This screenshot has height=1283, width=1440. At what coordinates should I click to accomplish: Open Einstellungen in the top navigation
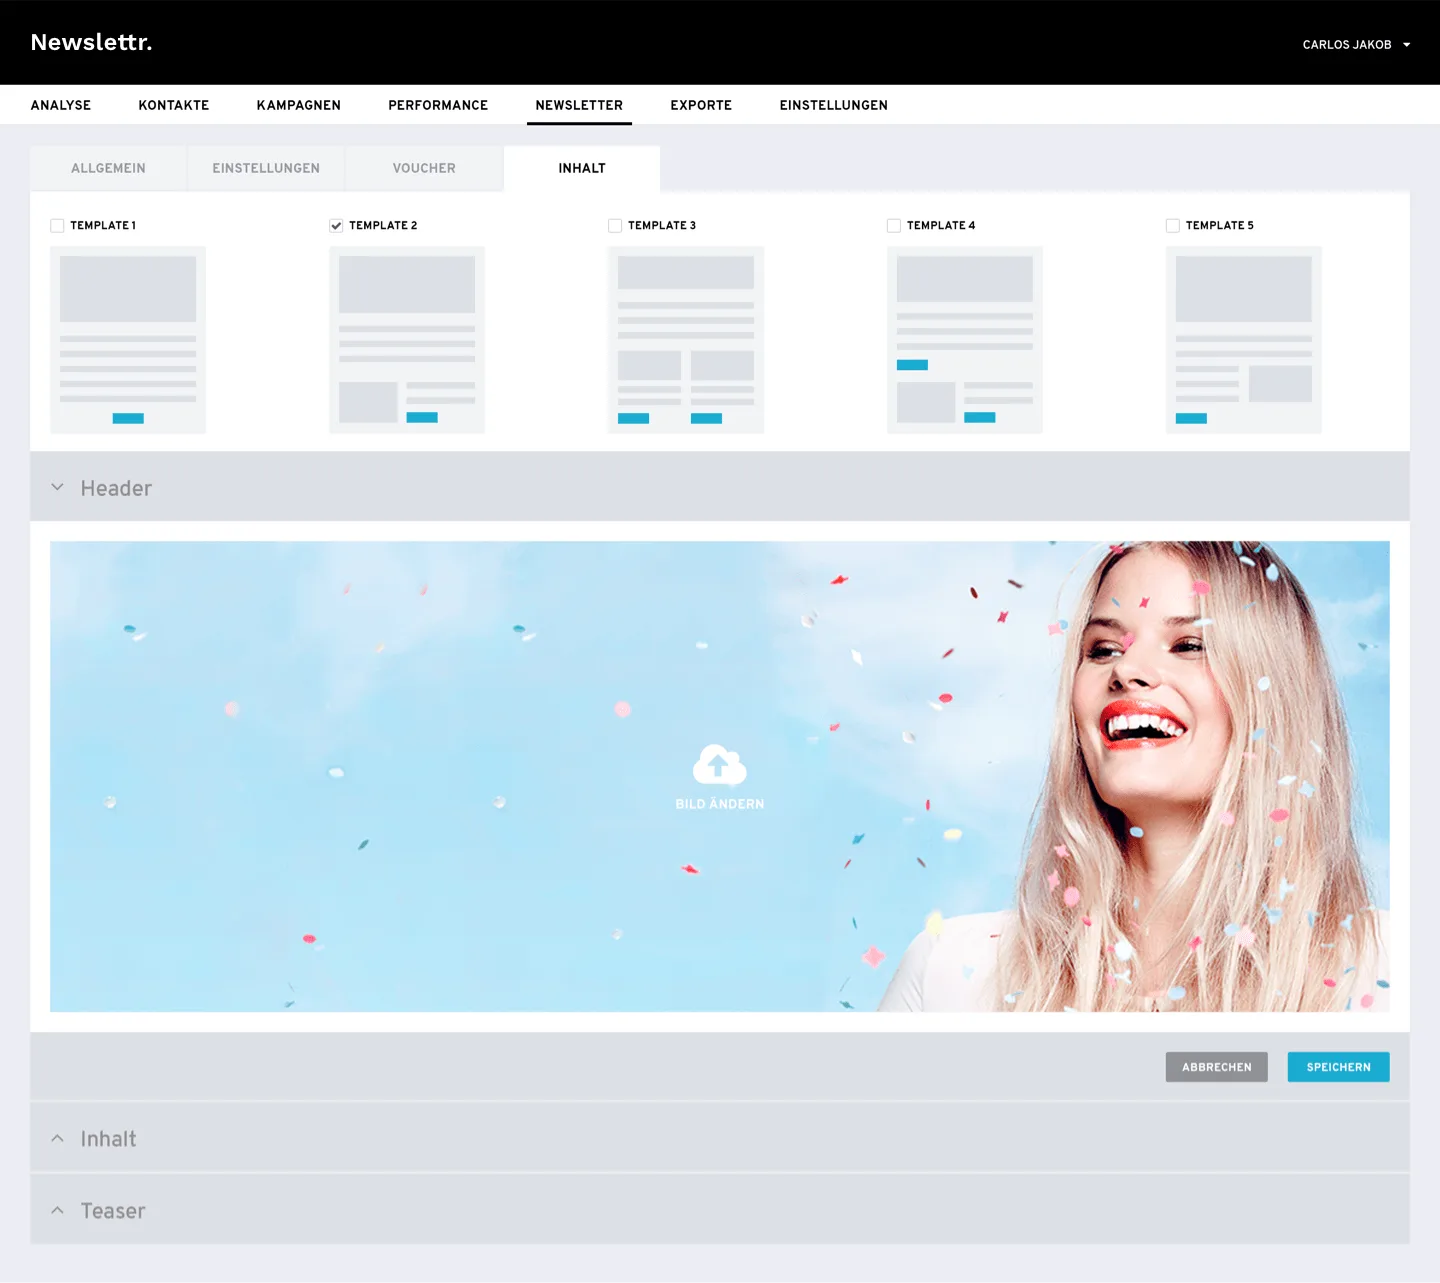[834, 105]
